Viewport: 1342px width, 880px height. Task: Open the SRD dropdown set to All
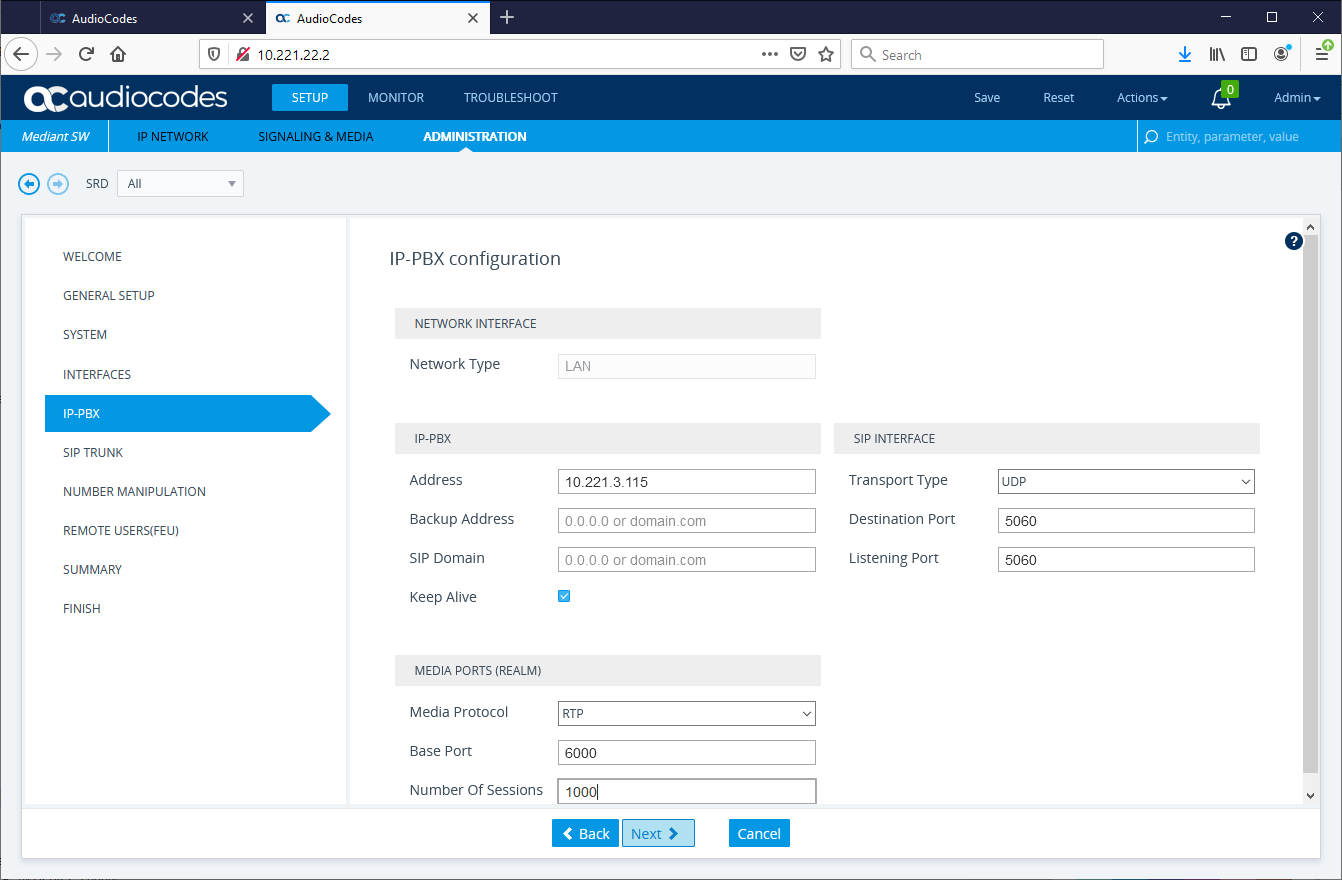pyautogui.click(x=180, y=184)
